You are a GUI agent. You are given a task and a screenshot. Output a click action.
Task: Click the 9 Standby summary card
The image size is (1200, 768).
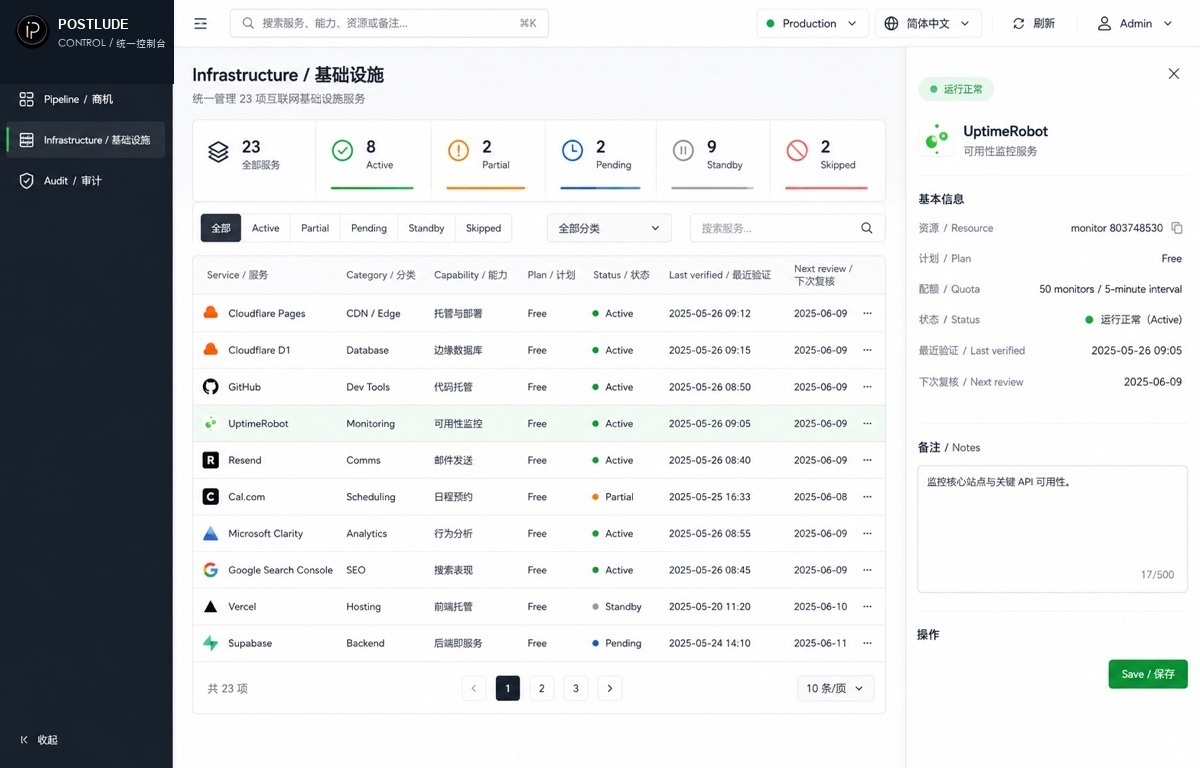(713, 160)
